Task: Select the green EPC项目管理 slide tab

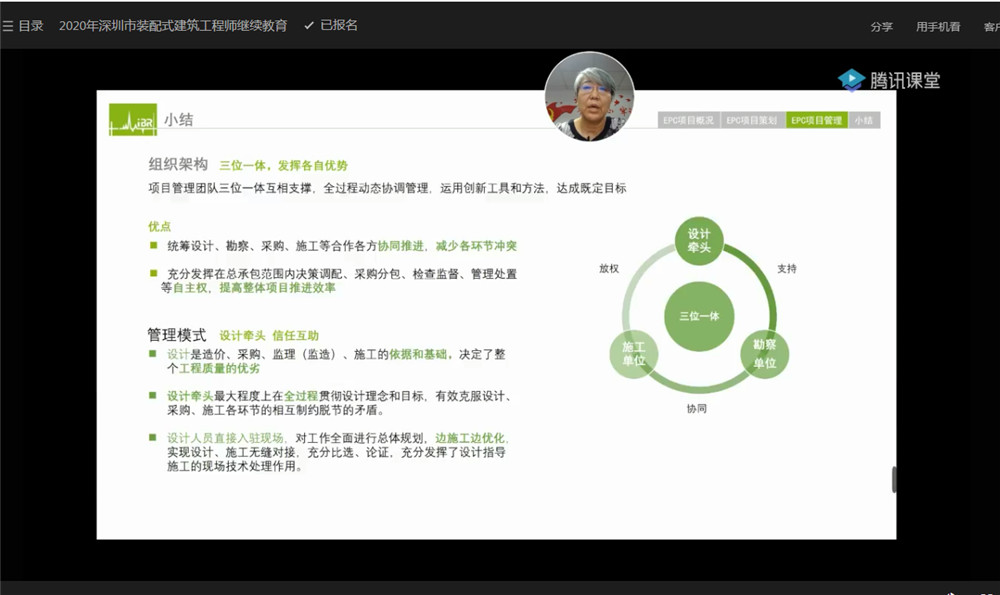Action: coord(816,120)
